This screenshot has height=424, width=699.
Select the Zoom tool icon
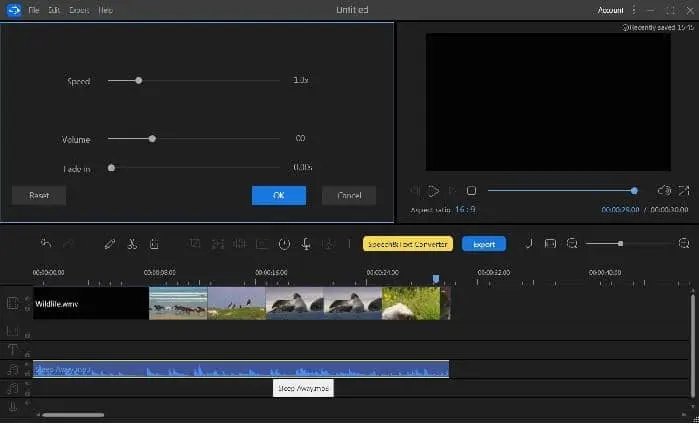pyautogui.click(x=218, y=243)
